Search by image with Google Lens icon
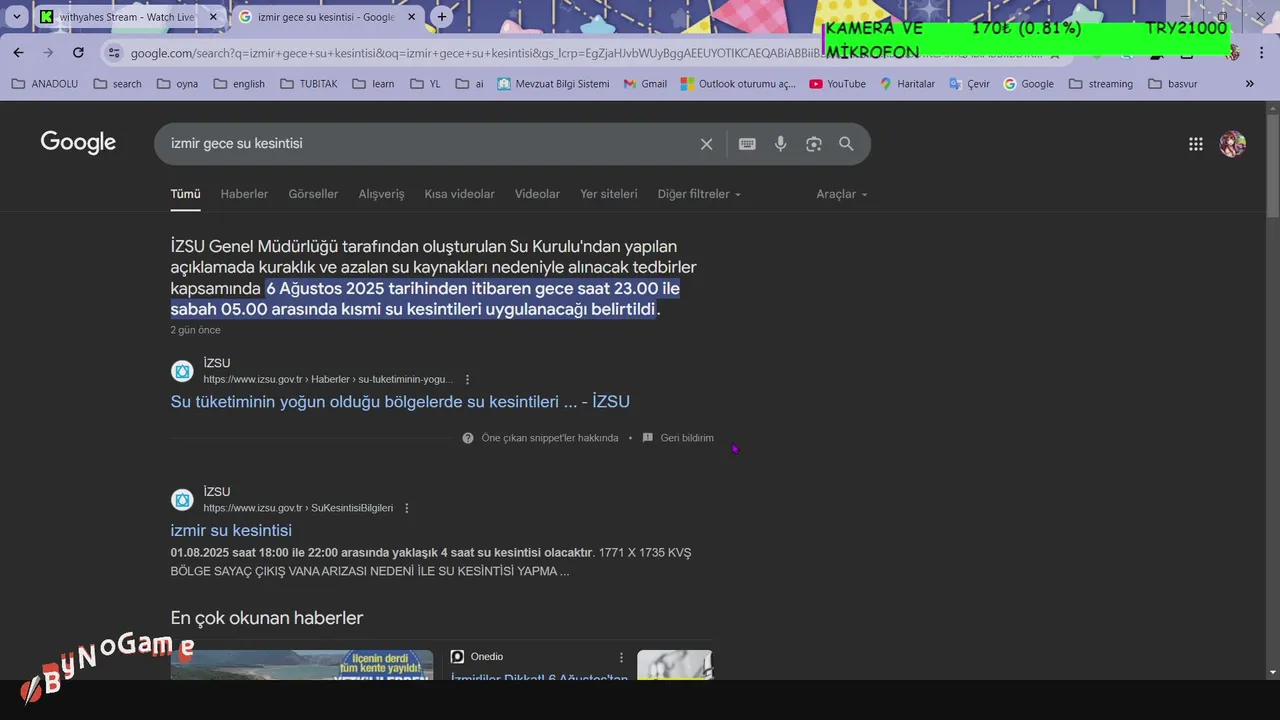The height and width of the screenshot is (720, 1280). [x=814, y=144]
